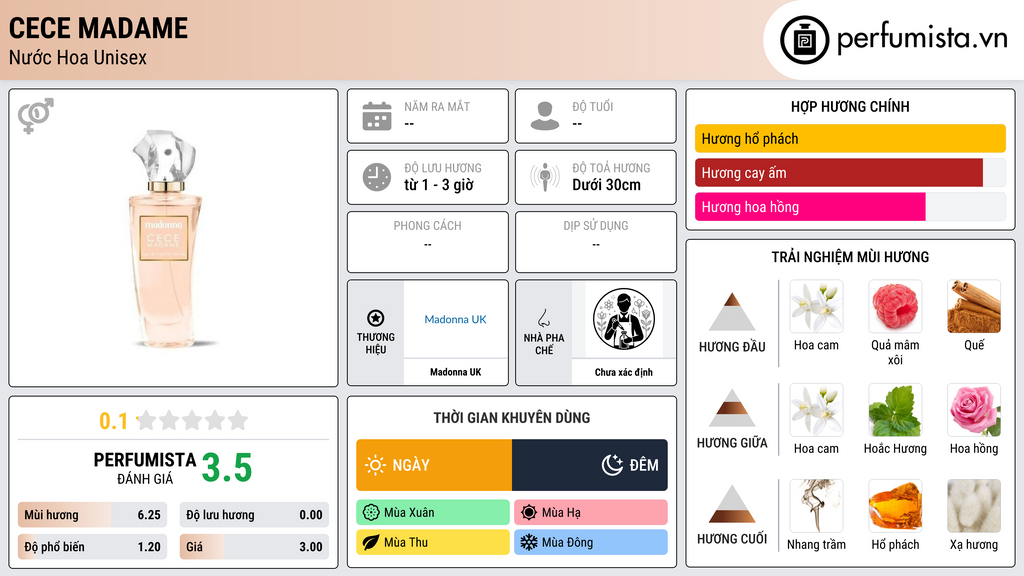This screenshot has height=576, width=1024.
Task: Click the CECE MADAME title
Action: pos(99,28)
